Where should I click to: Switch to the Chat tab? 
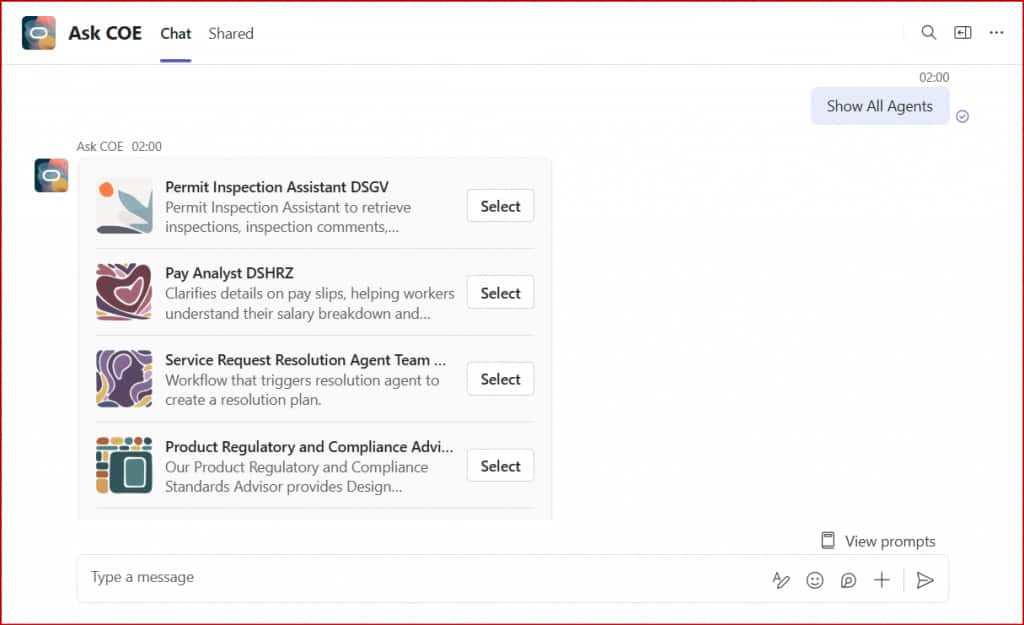(176, 33)
